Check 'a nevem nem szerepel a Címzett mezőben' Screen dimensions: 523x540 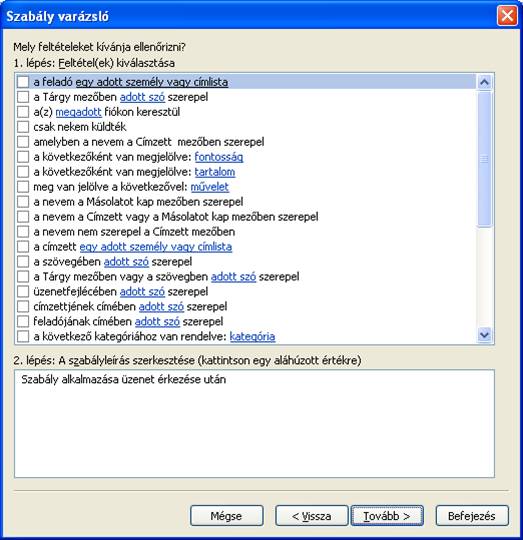23,231
